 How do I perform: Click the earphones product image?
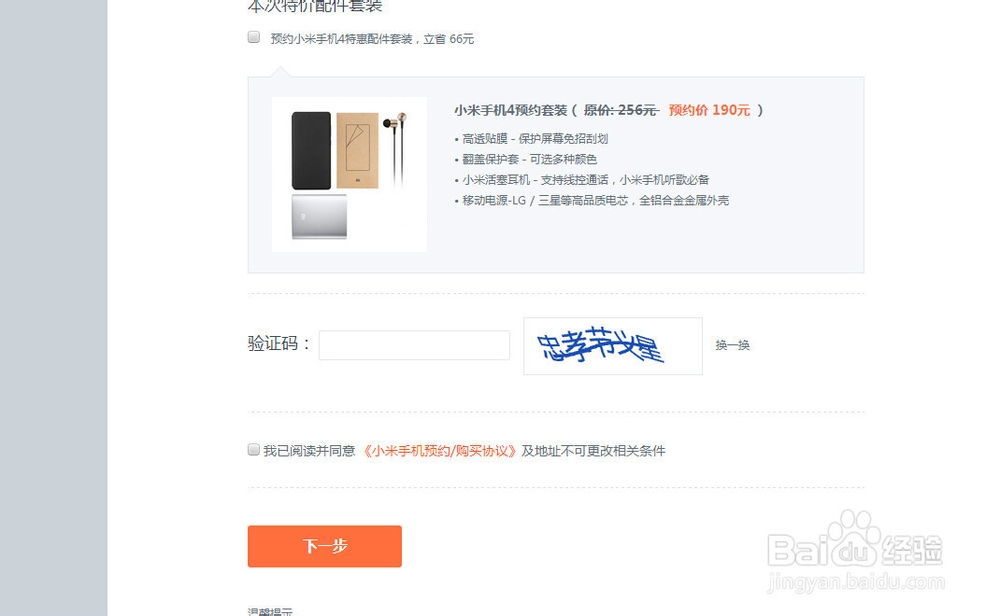[395, 150]
